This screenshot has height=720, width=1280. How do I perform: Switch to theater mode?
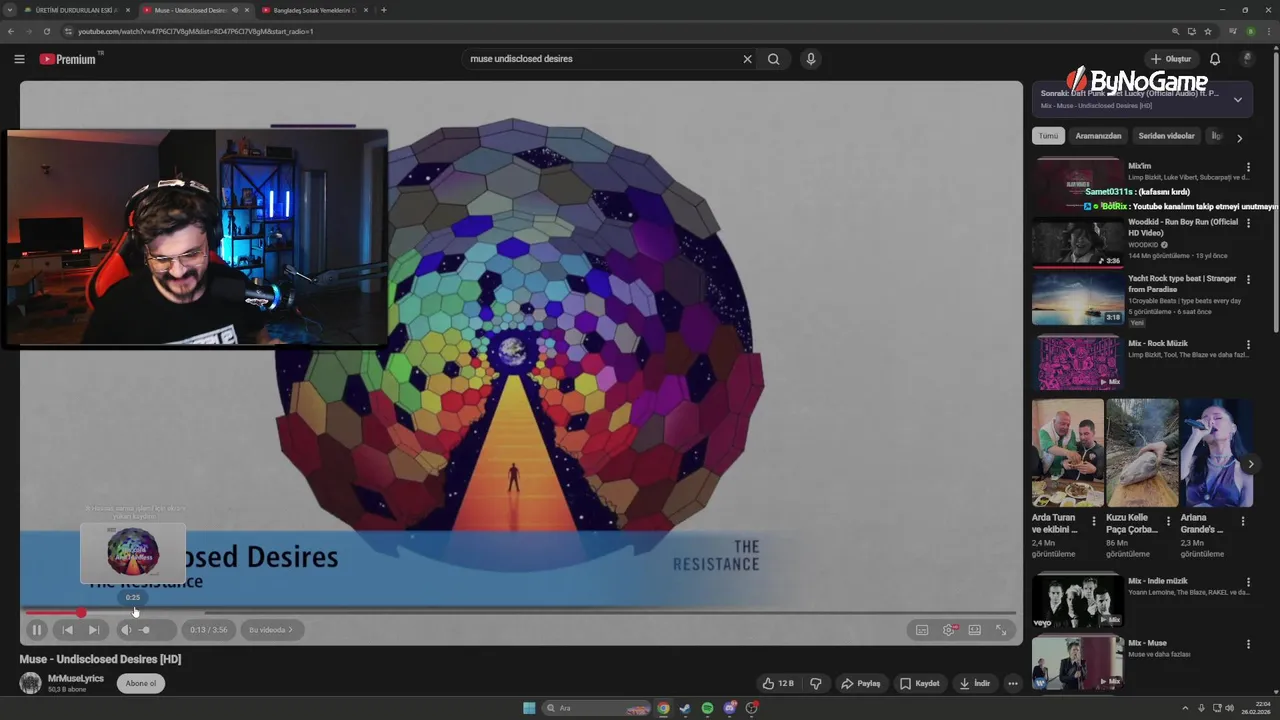click(x=975, y=630)
